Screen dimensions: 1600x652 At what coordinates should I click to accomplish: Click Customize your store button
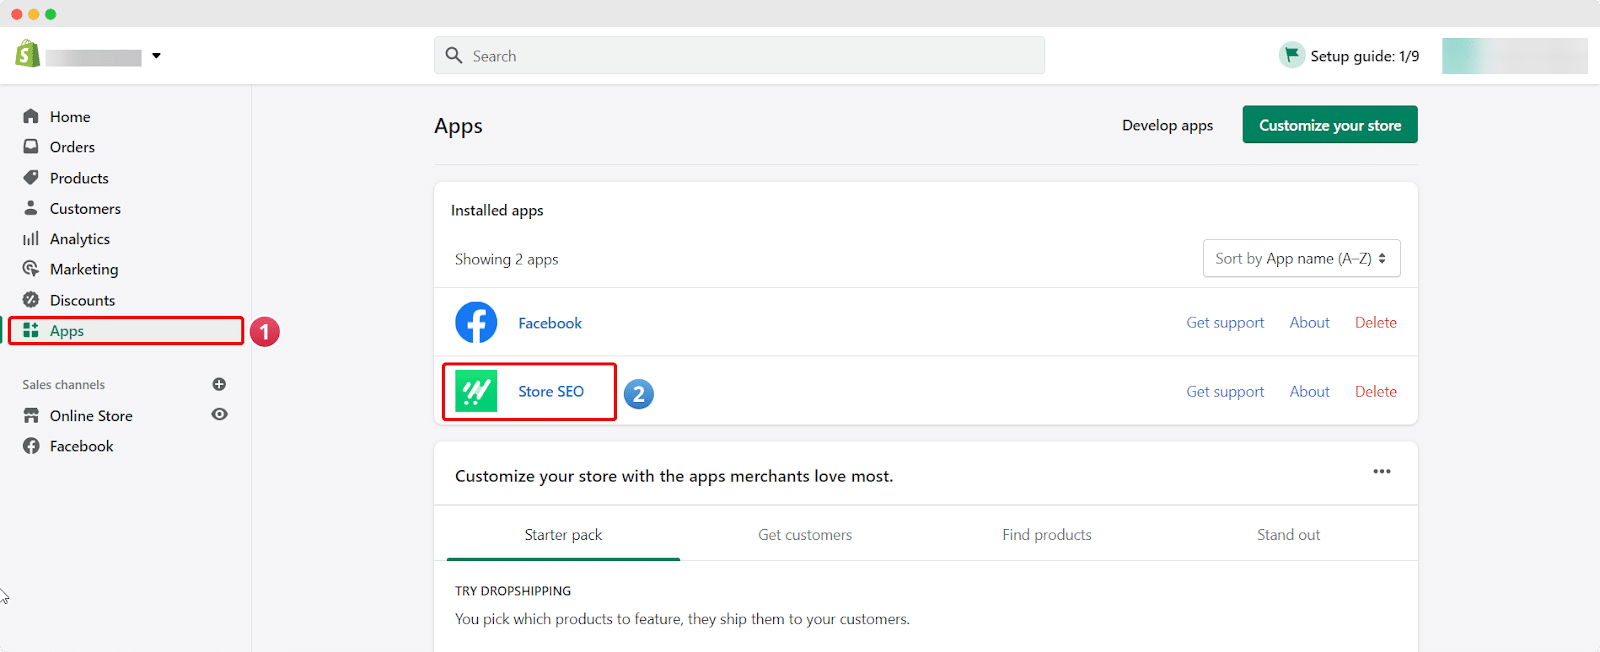tap(1330, 125)
